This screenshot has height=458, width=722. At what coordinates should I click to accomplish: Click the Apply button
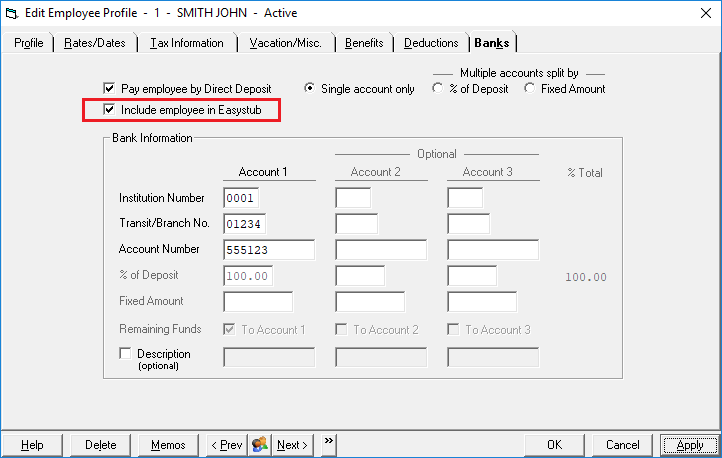[x=690, y=445]
